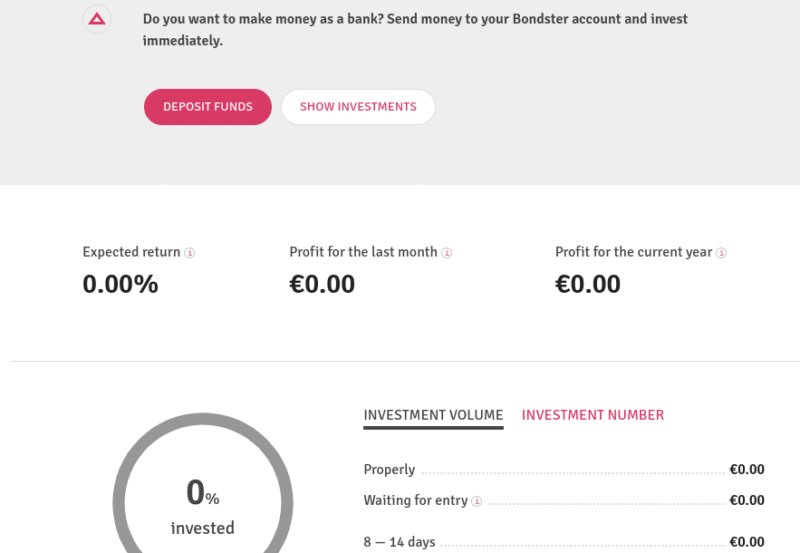Click the Expected return label text
The width and height of the screenshot is (800, 553).
click(132, 252)
